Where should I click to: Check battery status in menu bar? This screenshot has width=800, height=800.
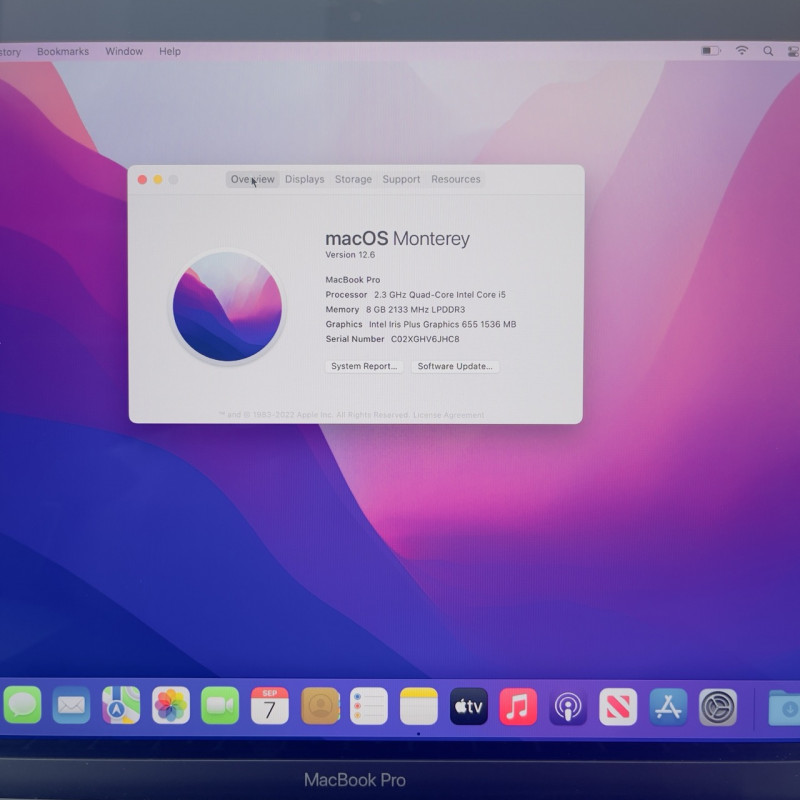(711, 51)
